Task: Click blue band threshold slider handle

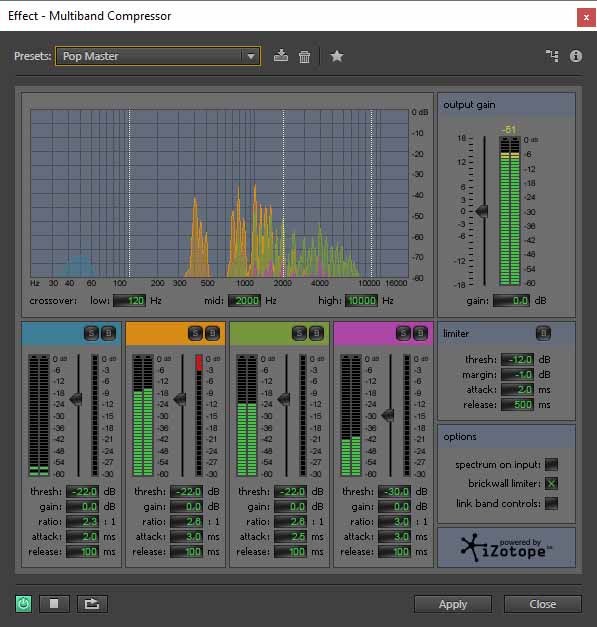Action: [76, 399]
